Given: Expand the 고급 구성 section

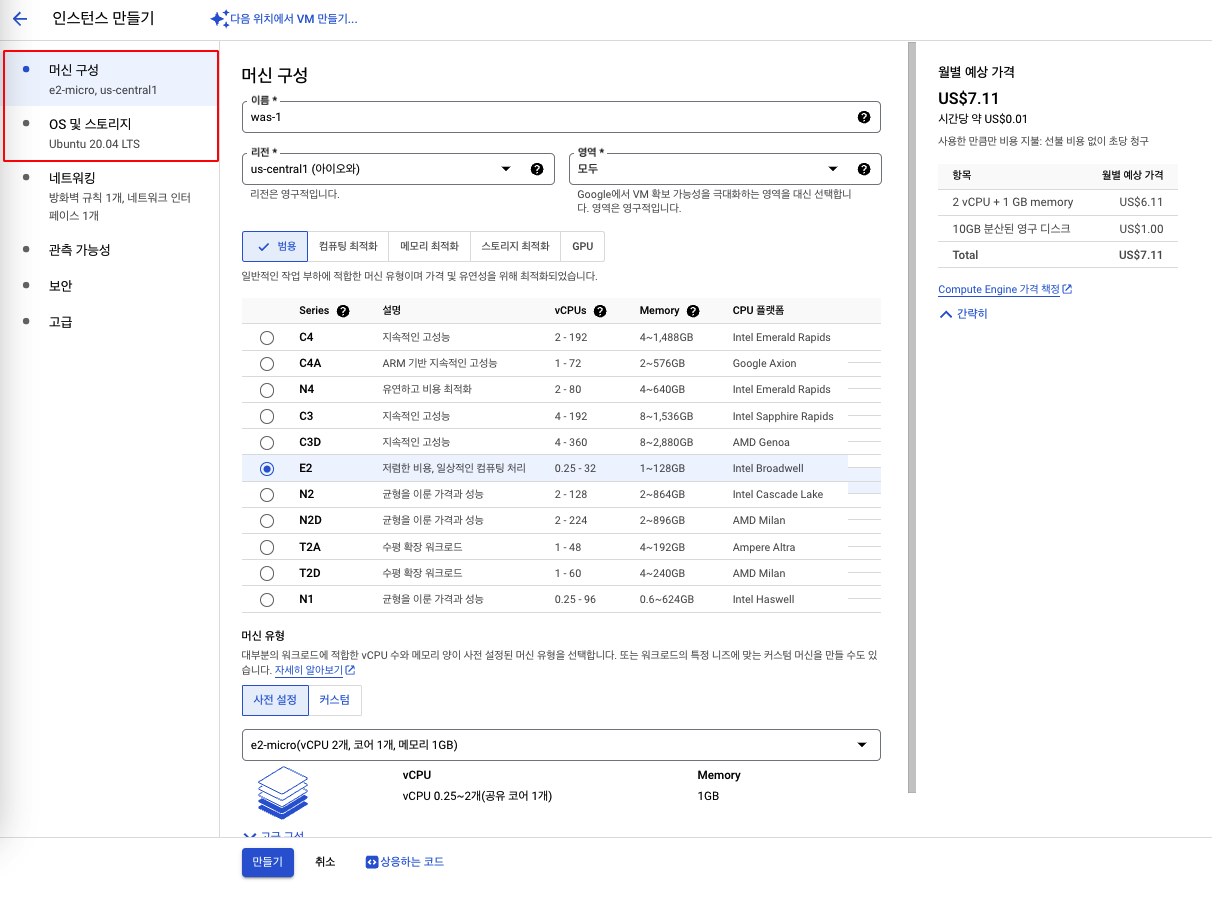Looking at the screenshot, I should coord(273,834).
